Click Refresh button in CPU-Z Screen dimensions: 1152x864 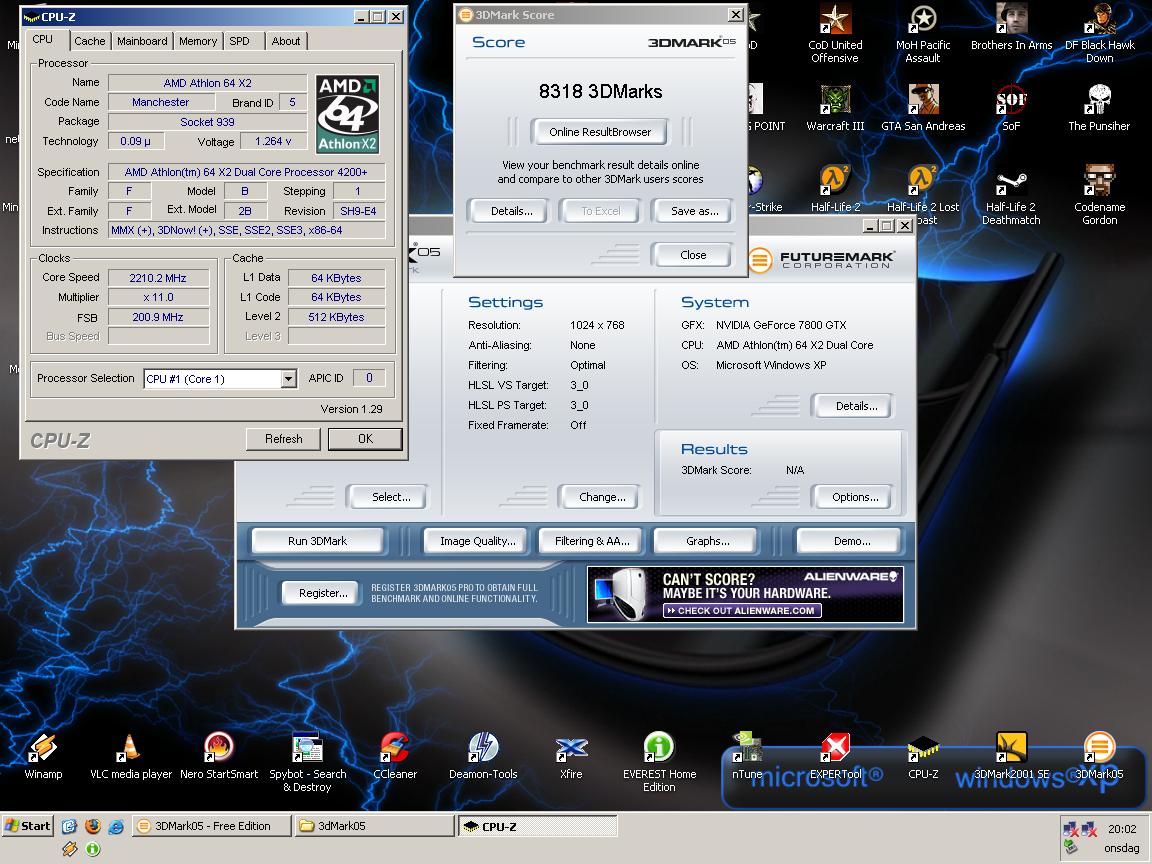tap(284, 439)
